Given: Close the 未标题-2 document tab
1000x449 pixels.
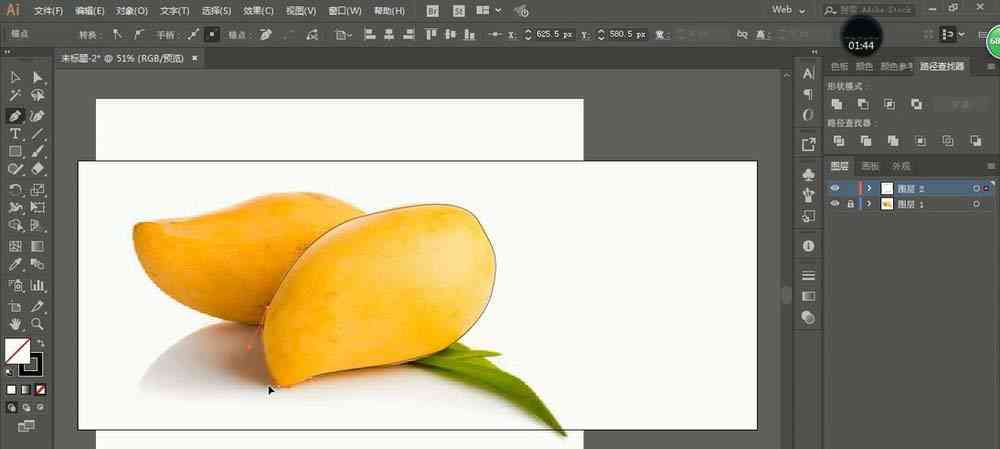Looking at the screenshot, I should (x=195, y=59).
